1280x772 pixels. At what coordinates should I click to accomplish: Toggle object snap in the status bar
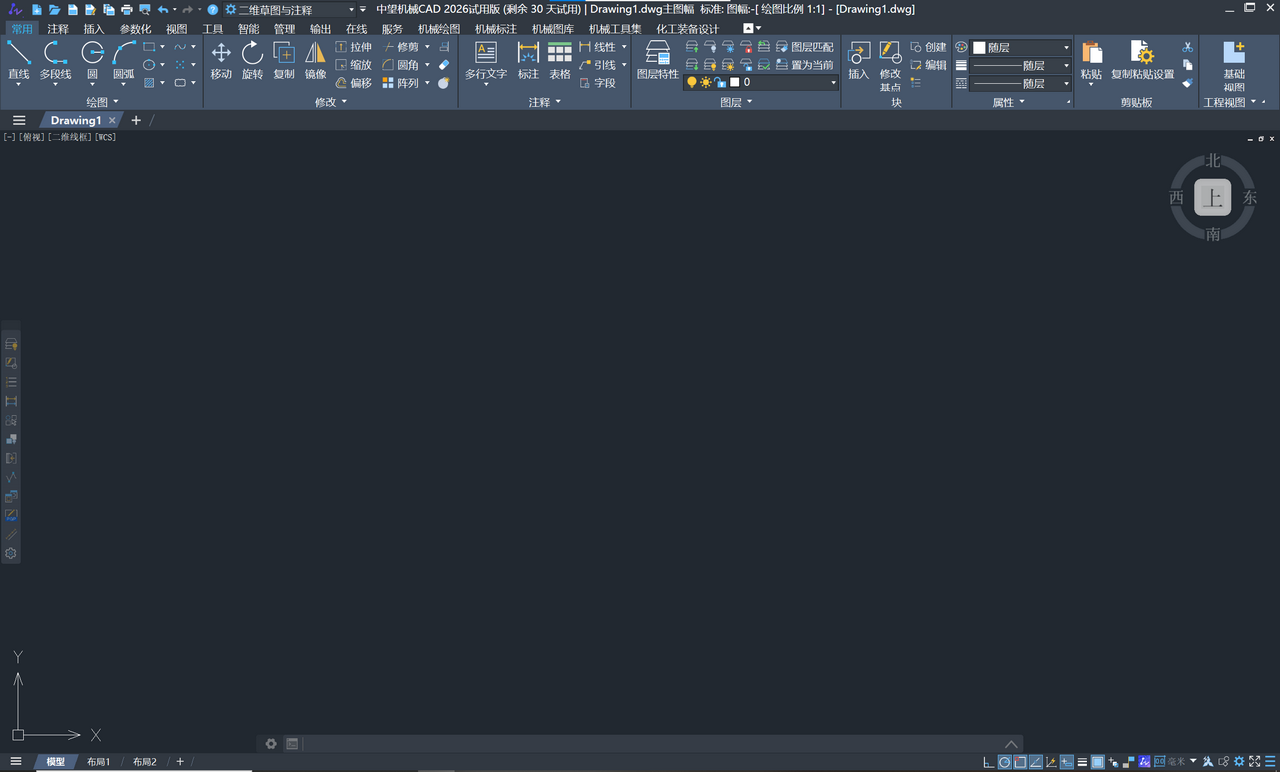pyautogui.click(x=1020, y=762)
